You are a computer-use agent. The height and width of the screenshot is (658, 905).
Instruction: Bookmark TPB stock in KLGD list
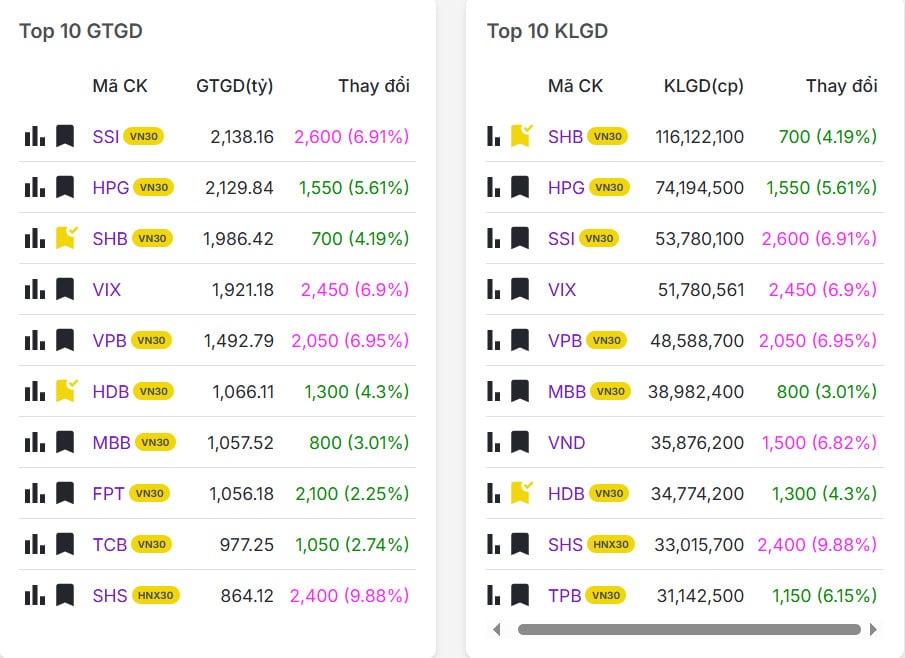(x=520, y=596)
